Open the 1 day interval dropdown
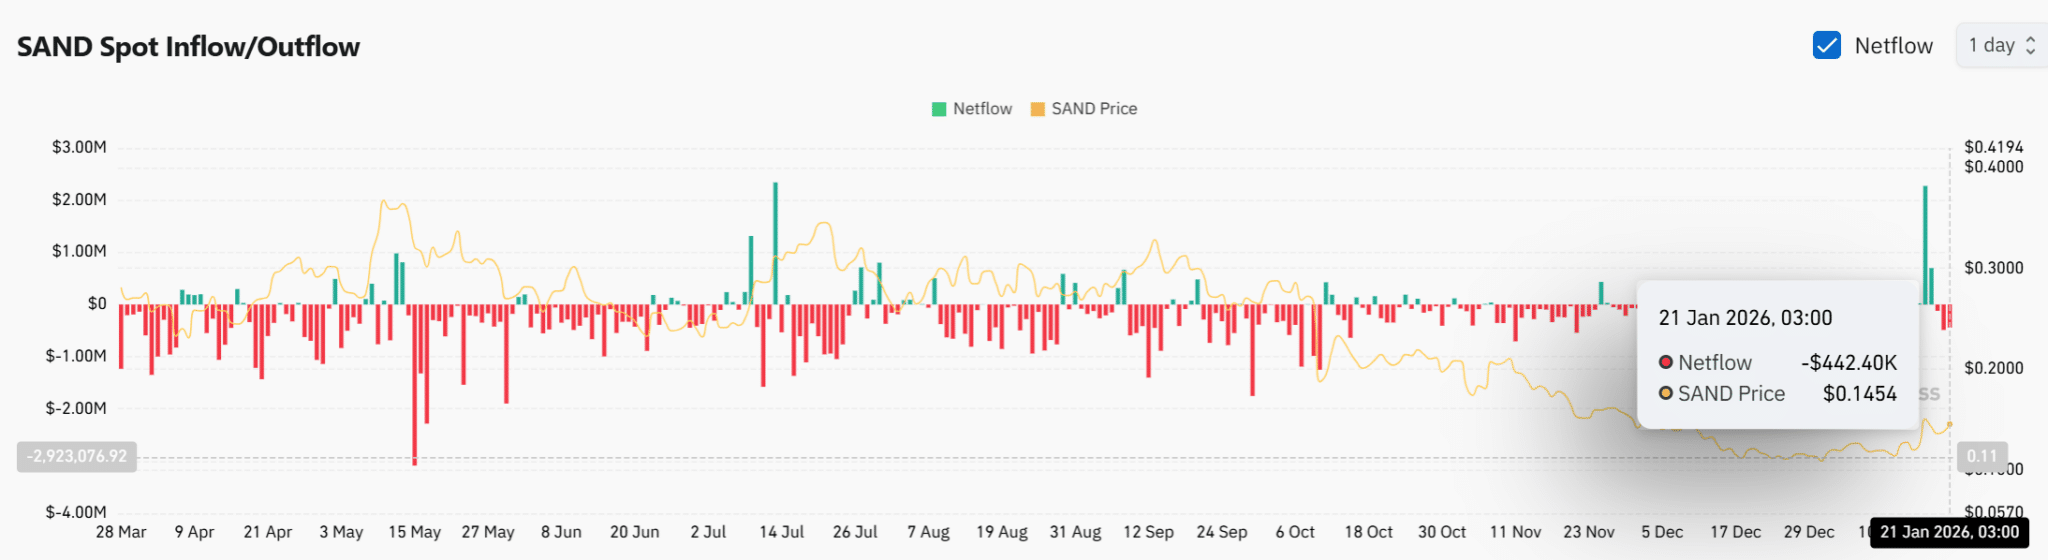Viewport: 2048px width, 560px height. coord(2001,45)
